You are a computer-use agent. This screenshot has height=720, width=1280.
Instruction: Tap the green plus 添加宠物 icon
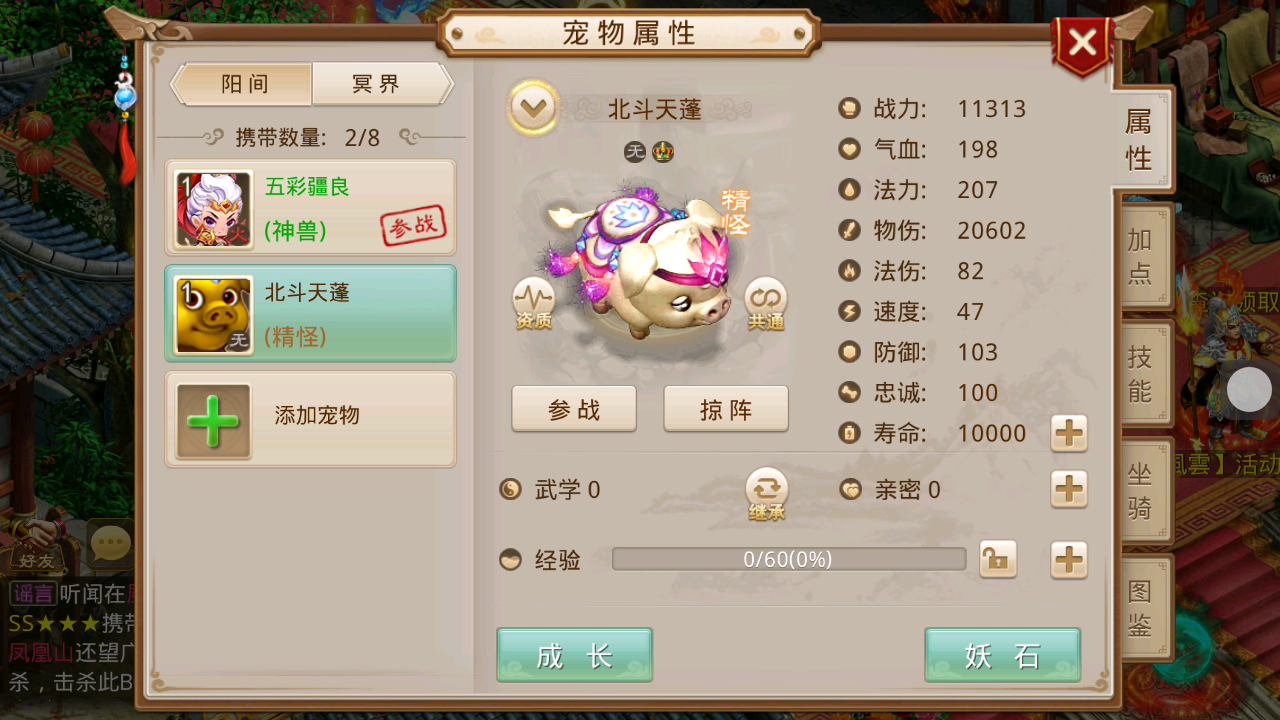pyautogui.click(x=214, y=421)
